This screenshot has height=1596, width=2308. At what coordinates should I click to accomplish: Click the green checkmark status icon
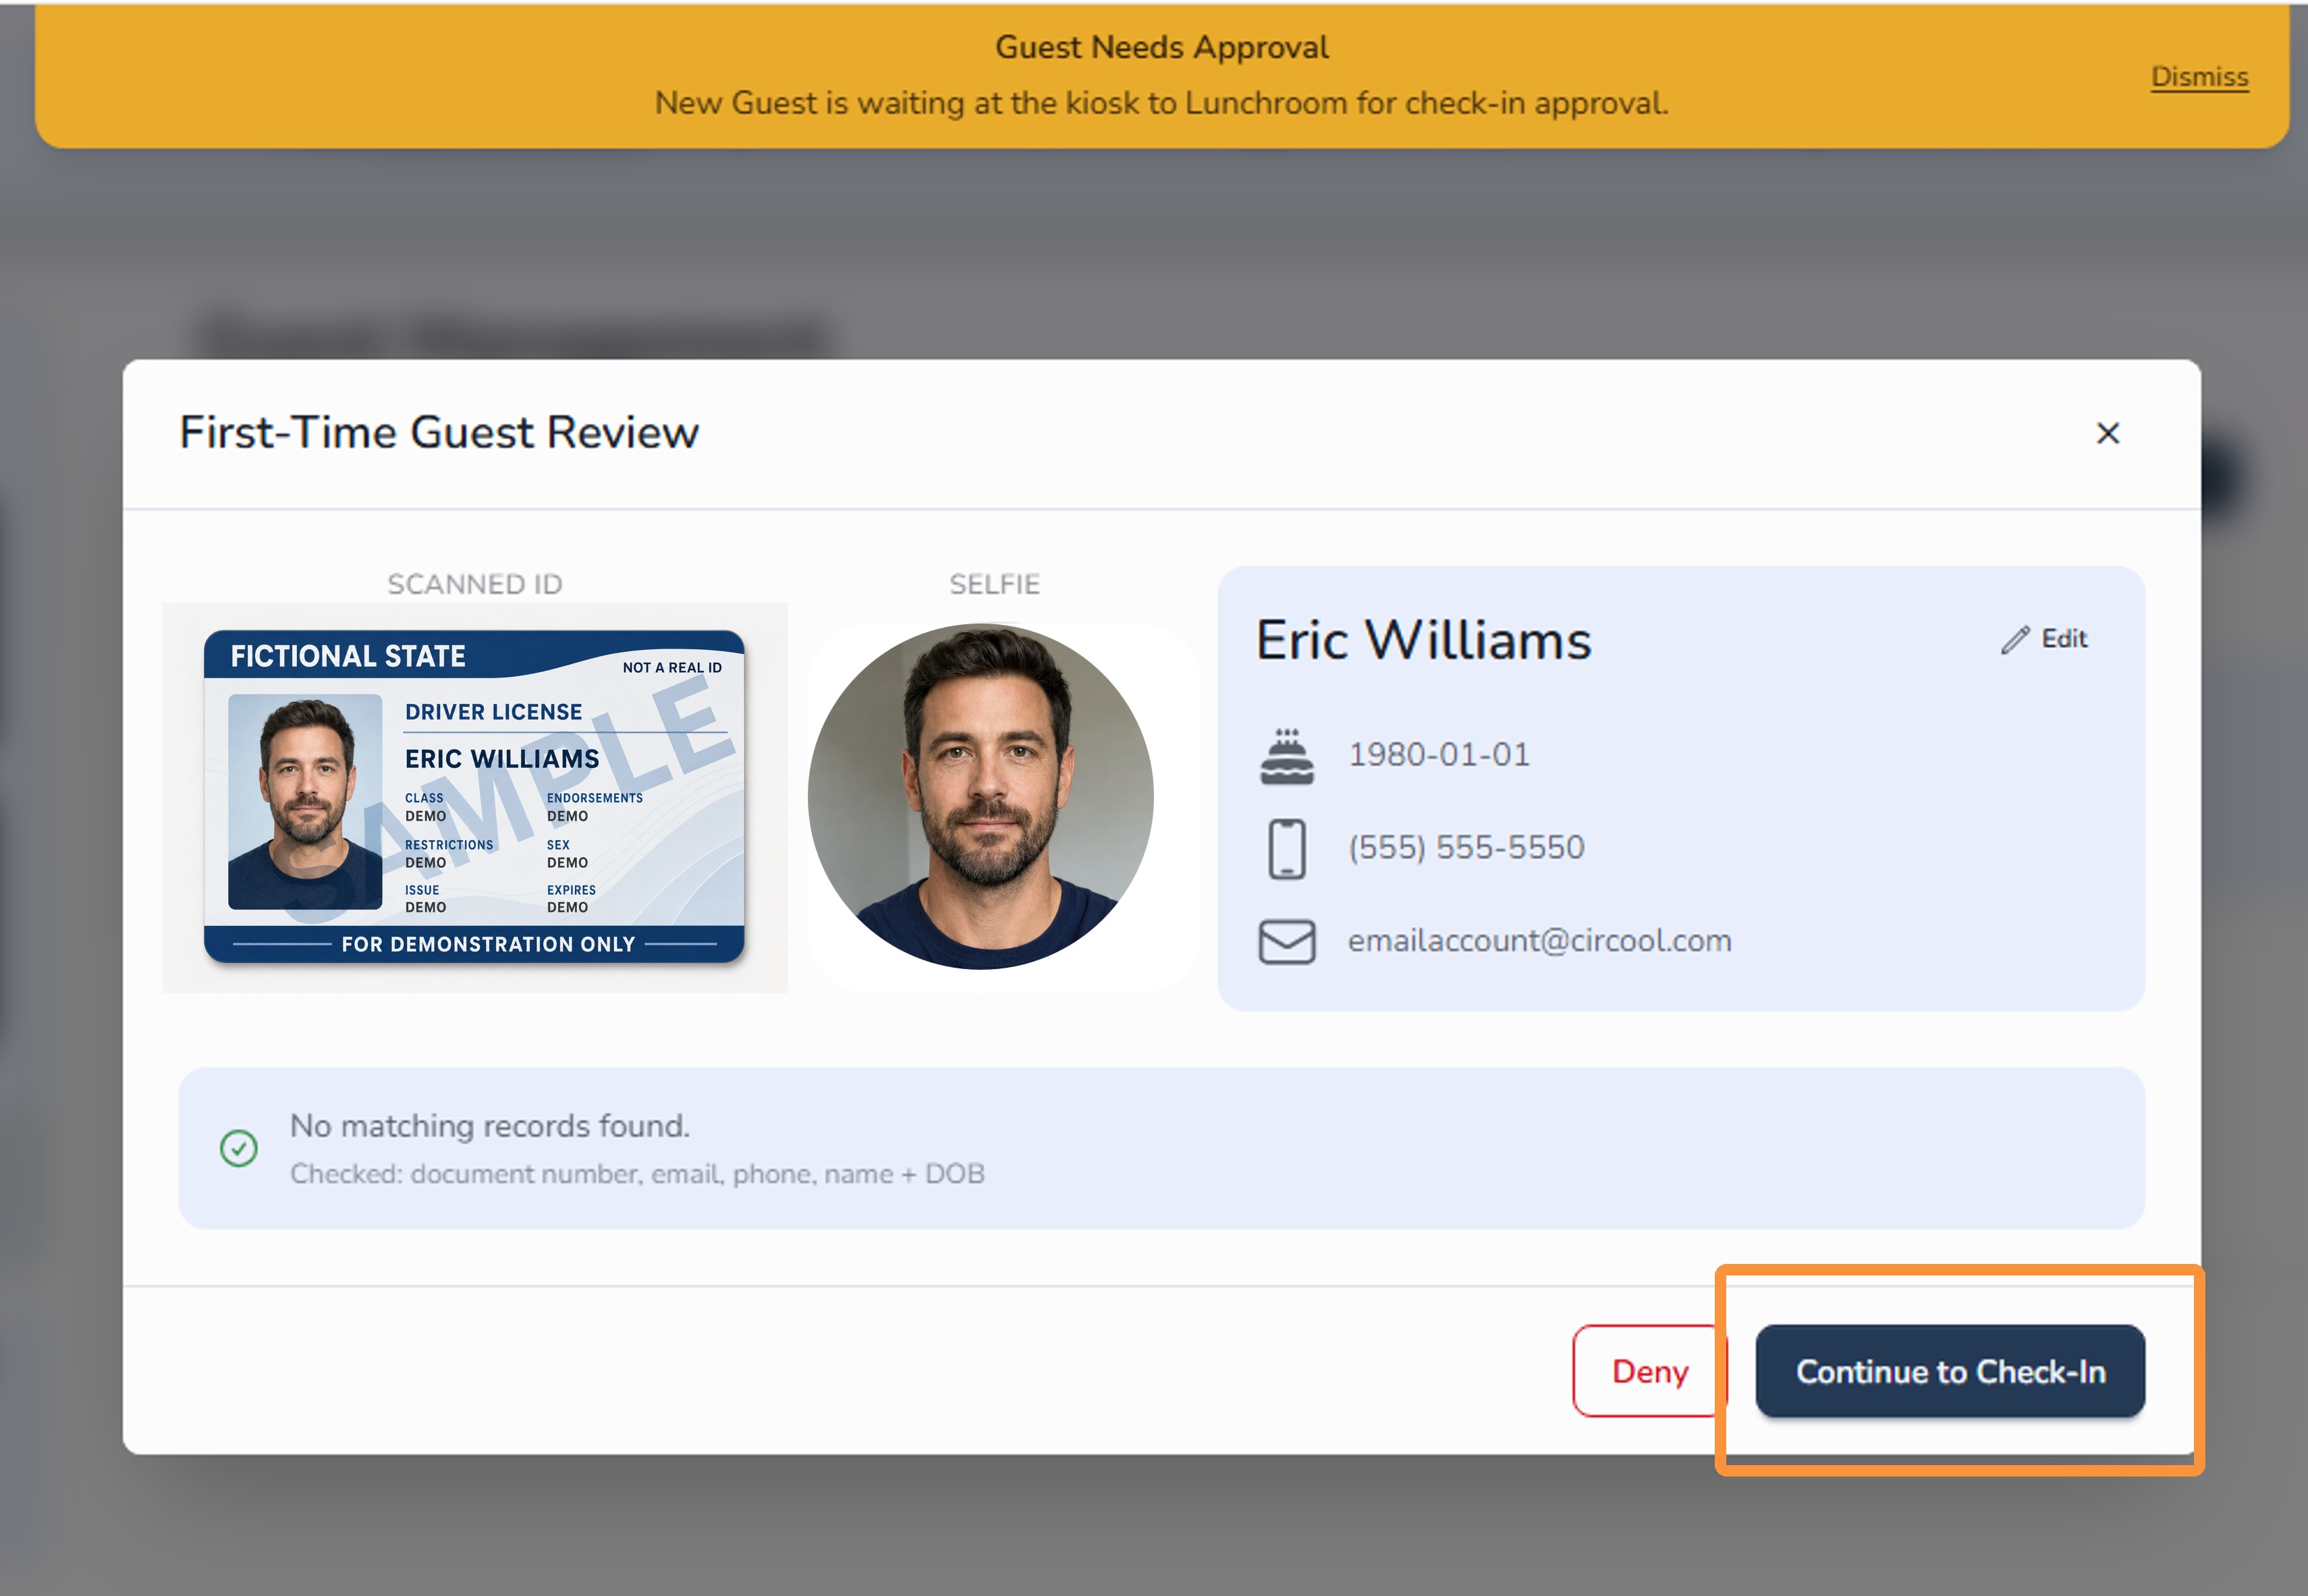click(239, 1148)
